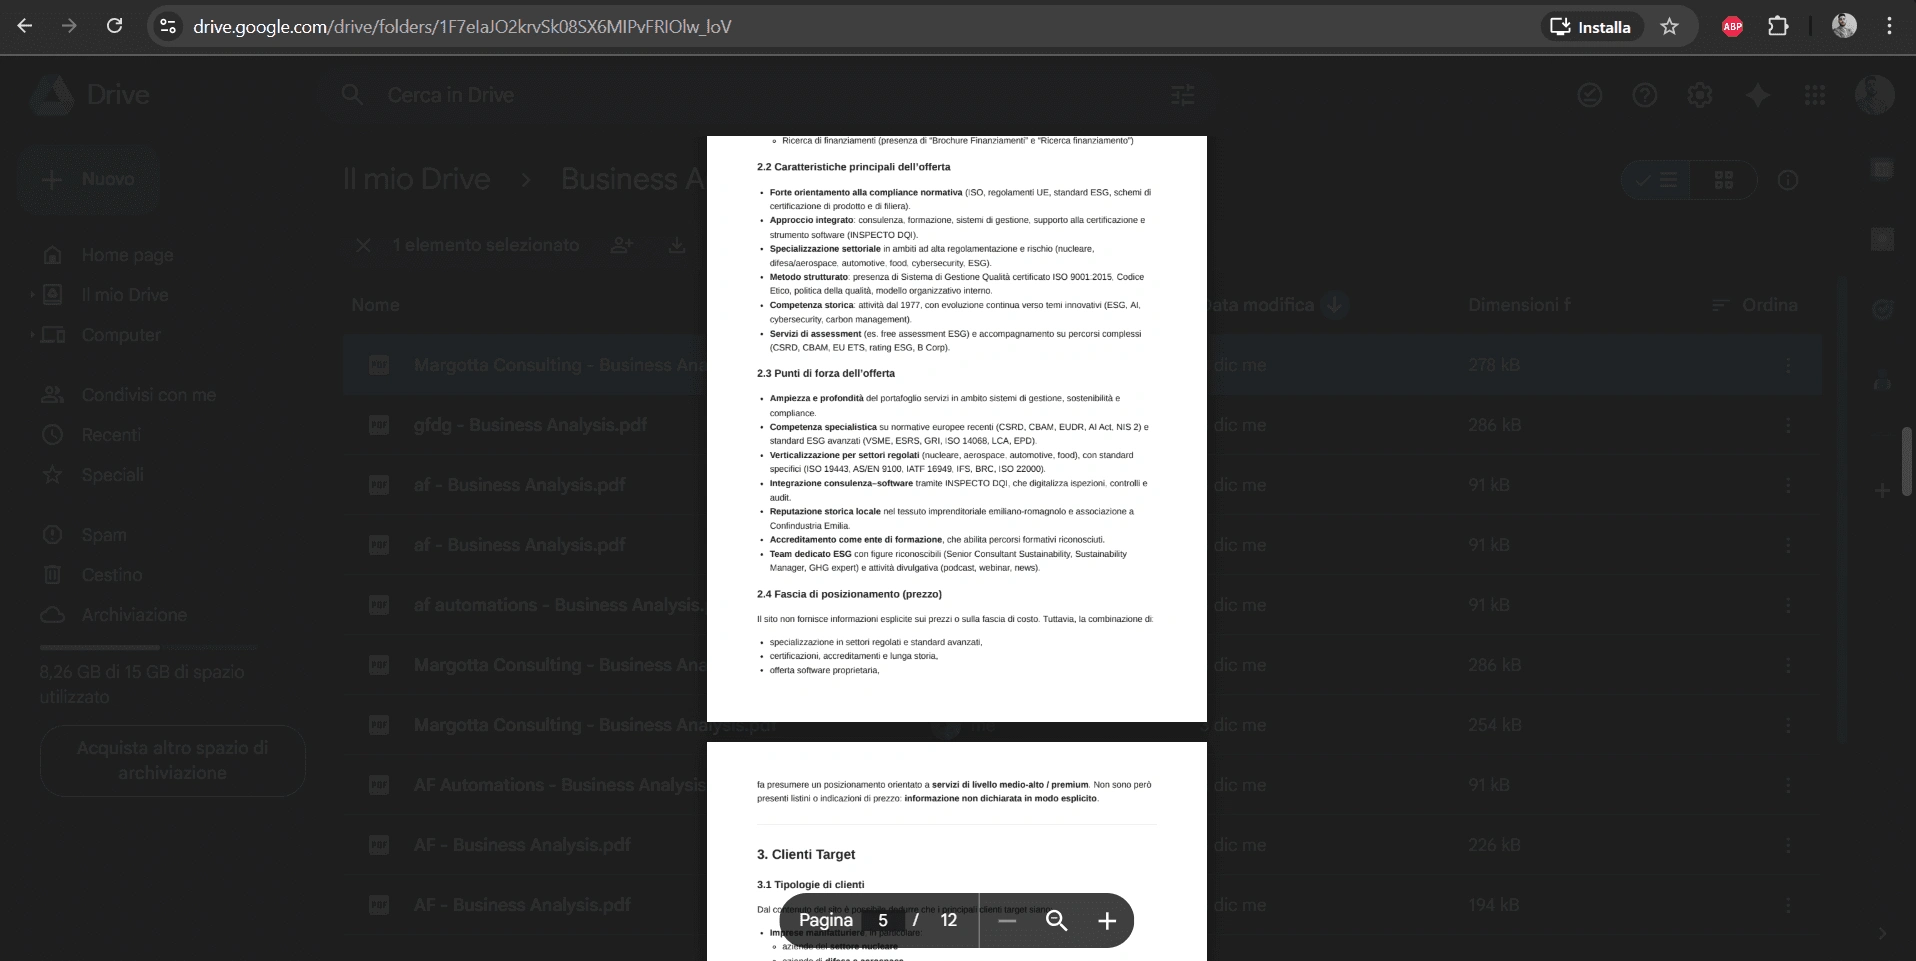Open Google Drive settings gear

[x=1700, y=95]
